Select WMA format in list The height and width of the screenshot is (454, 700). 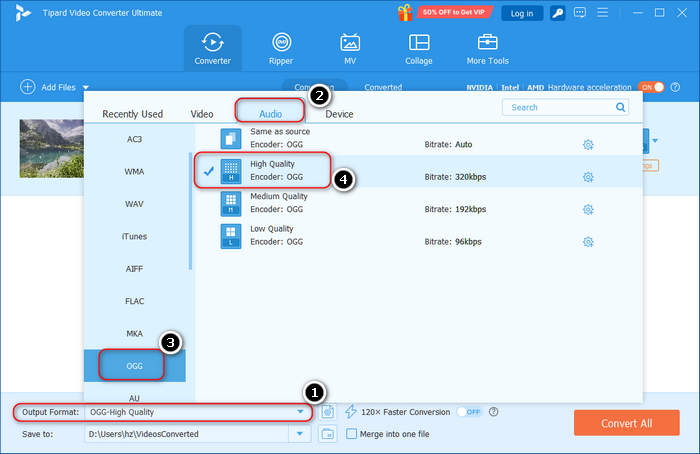tap(134, 171)
